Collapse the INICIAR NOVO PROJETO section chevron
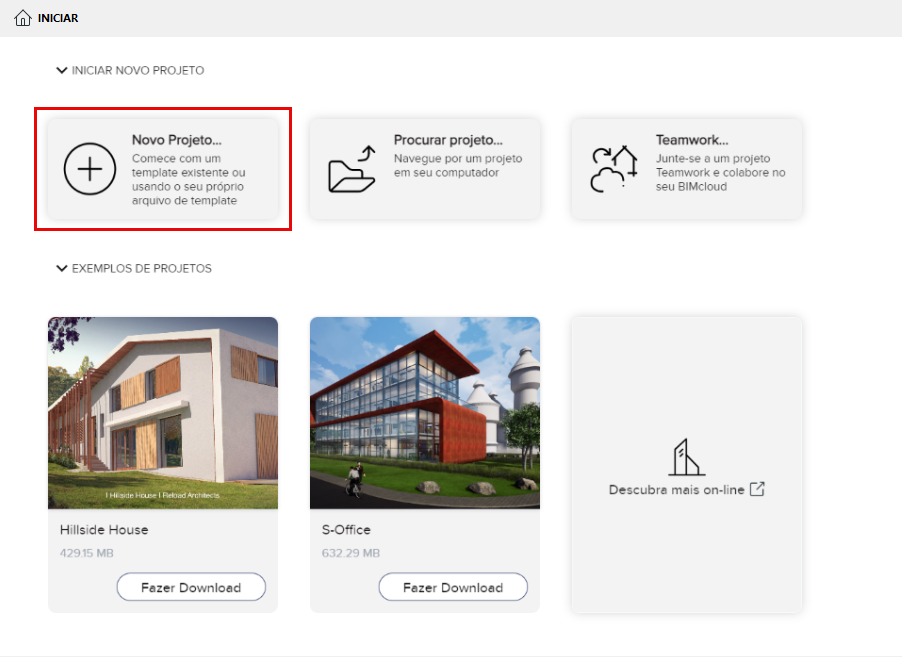This screenshot has width=902, height=657. pos(62,70)
